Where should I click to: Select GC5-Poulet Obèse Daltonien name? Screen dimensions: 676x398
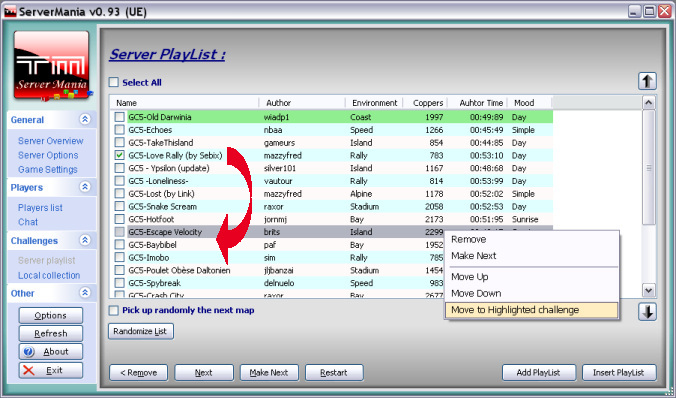point(179,270)
